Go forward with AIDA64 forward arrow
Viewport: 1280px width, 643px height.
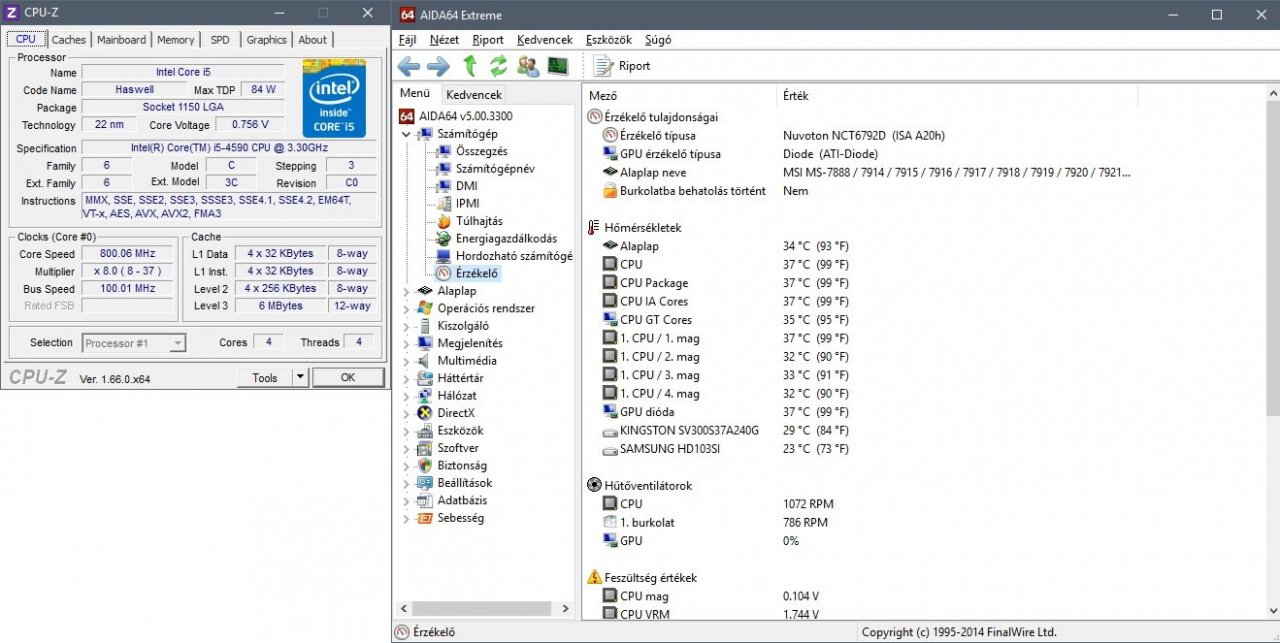(x=438, y=66)
